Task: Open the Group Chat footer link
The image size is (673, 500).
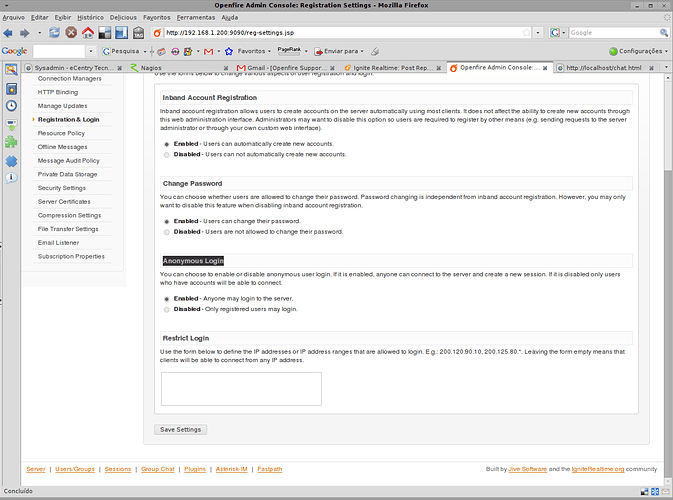Action: click(x=158, y=469)
